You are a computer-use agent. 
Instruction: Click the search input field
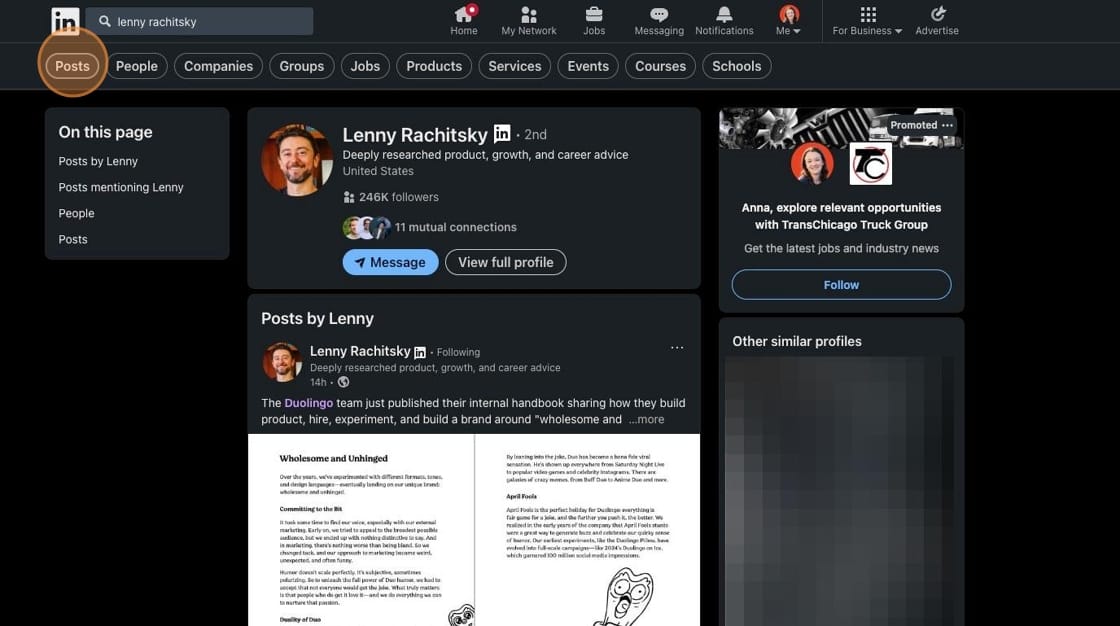pos(200,20)
